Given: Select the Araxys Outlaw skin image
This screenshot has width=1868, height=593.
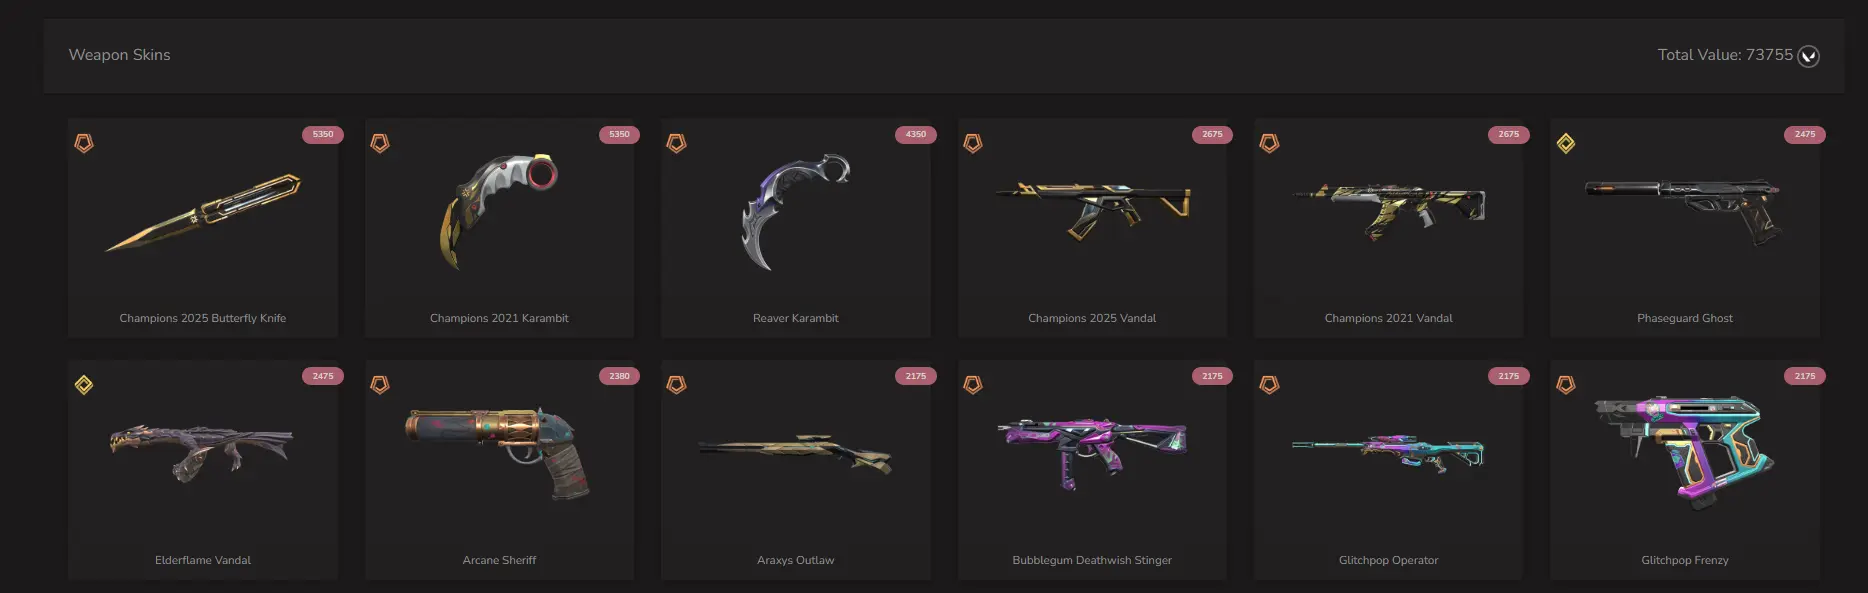Looking at the screenshot, I should 795,454.
